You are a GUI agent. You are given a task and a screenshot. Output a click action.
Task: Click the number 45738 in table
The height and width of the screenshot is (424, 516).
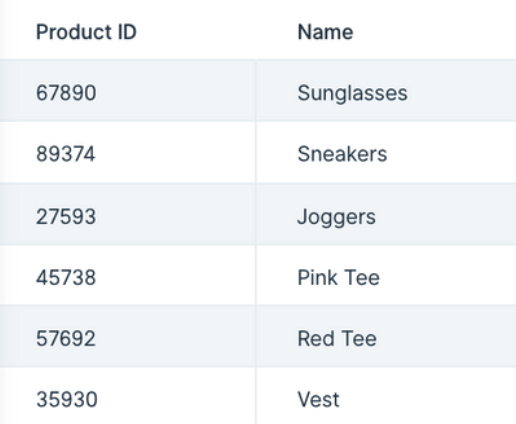(x=66, y=278)
